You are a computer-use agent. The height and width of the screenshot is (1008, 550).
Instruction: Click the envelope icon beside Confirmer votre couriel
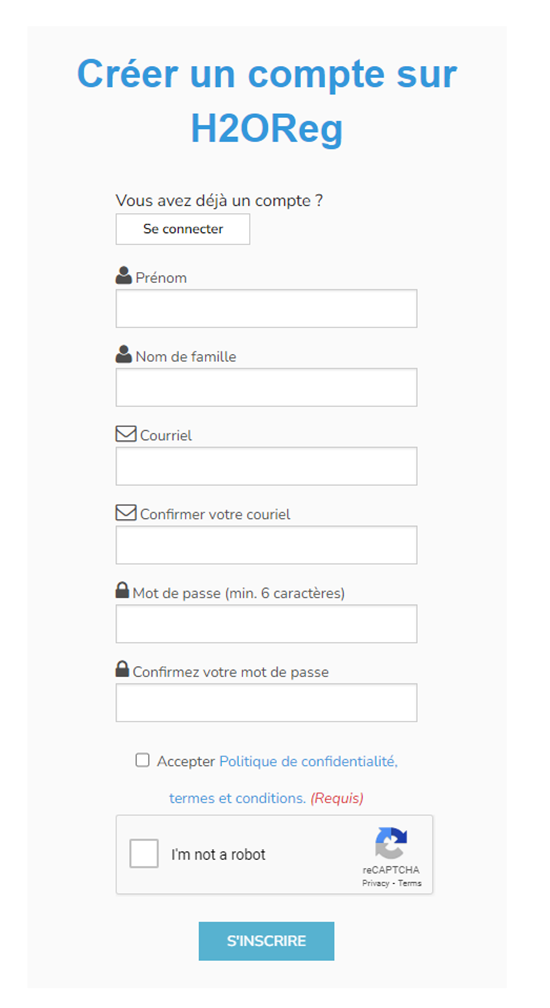click(x=126, y=512)
